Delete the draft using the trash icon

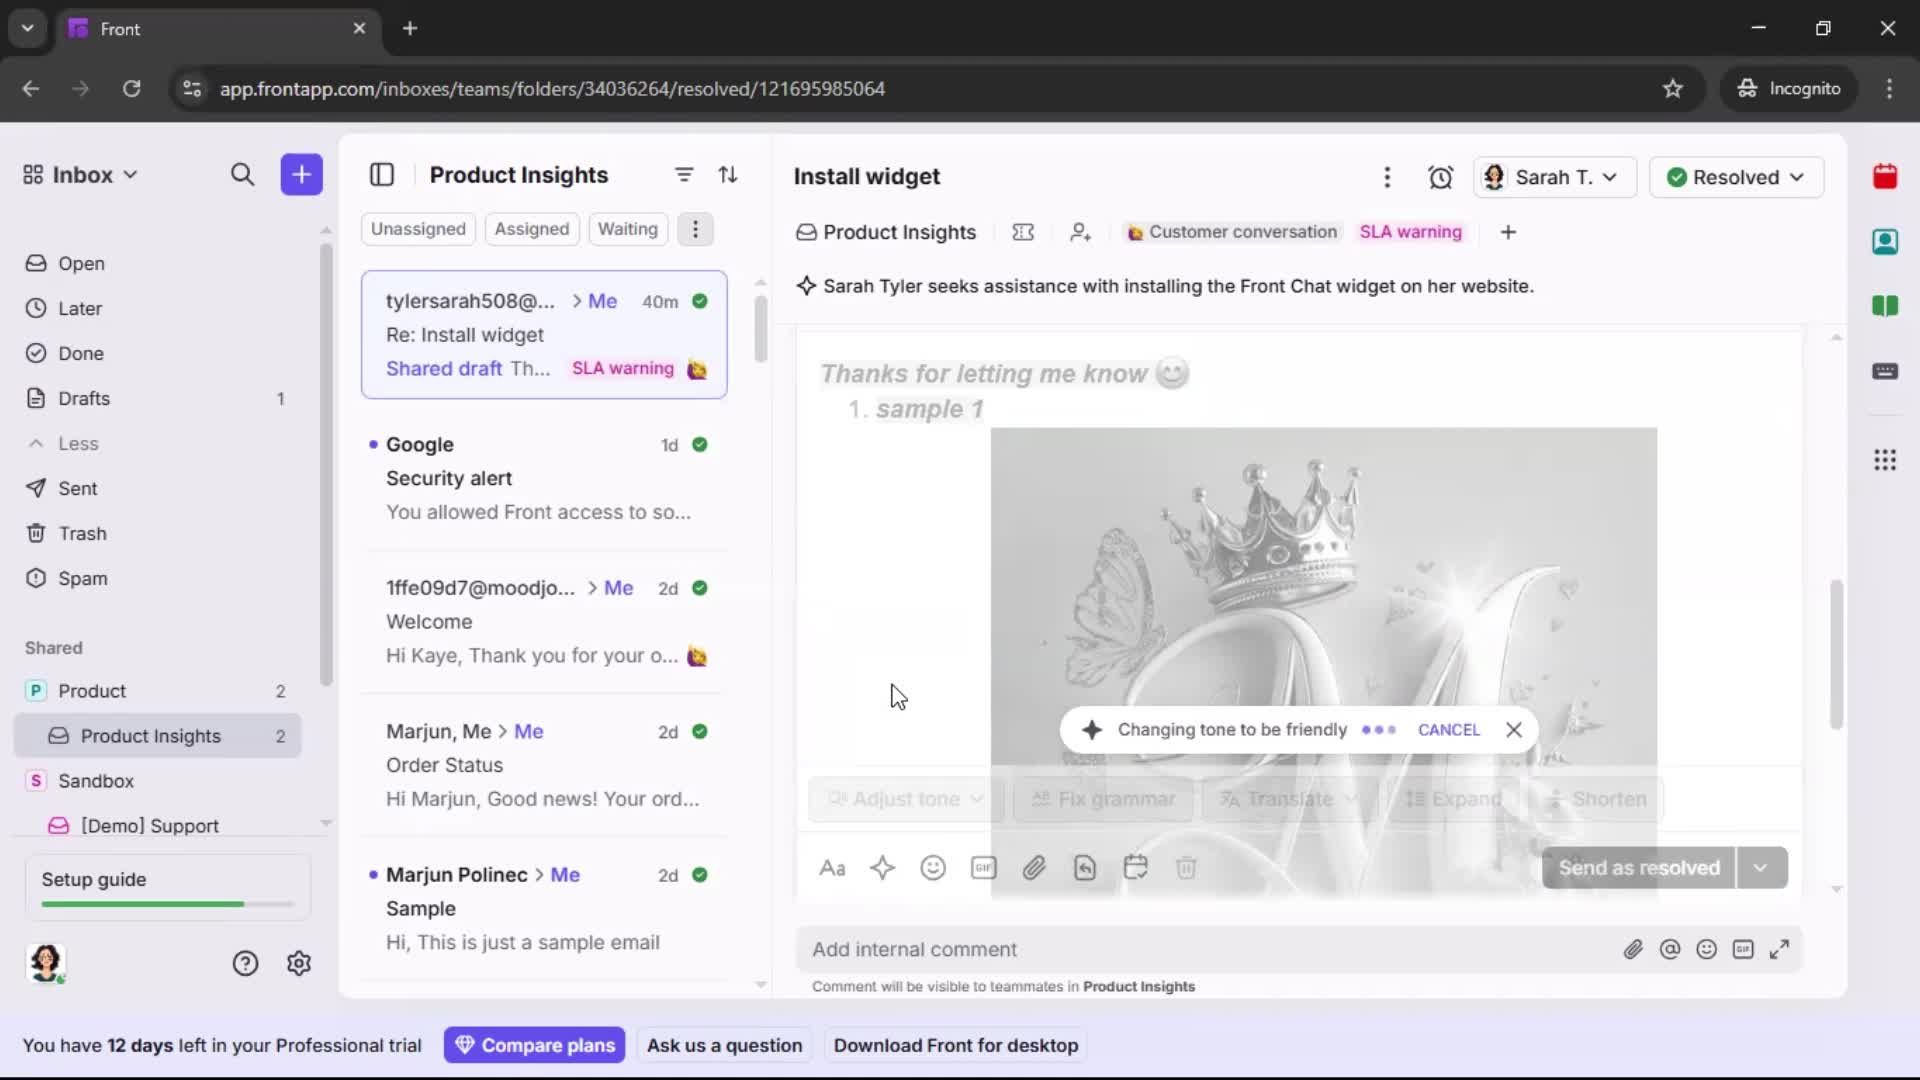tap(1187, 868)
